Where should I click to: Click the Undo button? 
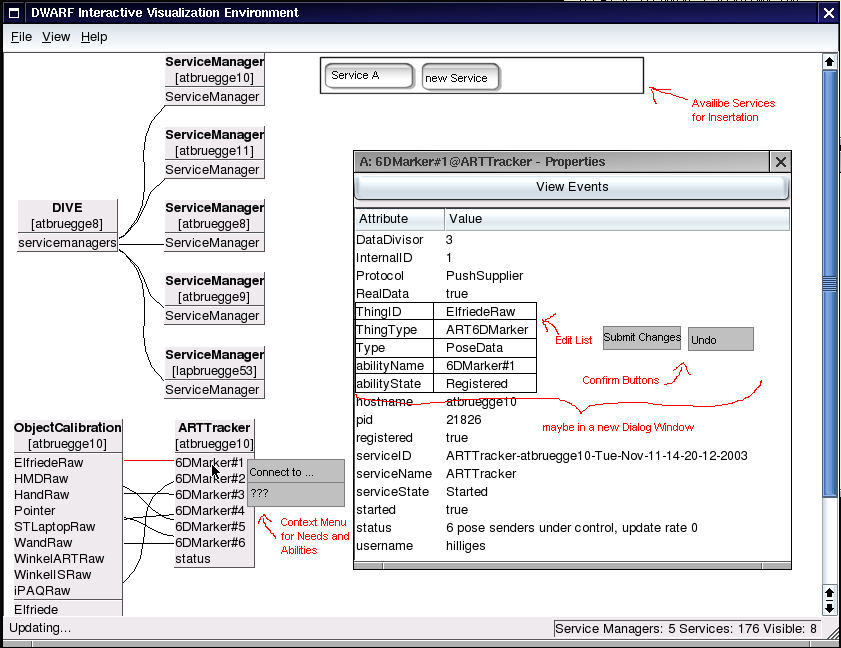click(721, 339)
